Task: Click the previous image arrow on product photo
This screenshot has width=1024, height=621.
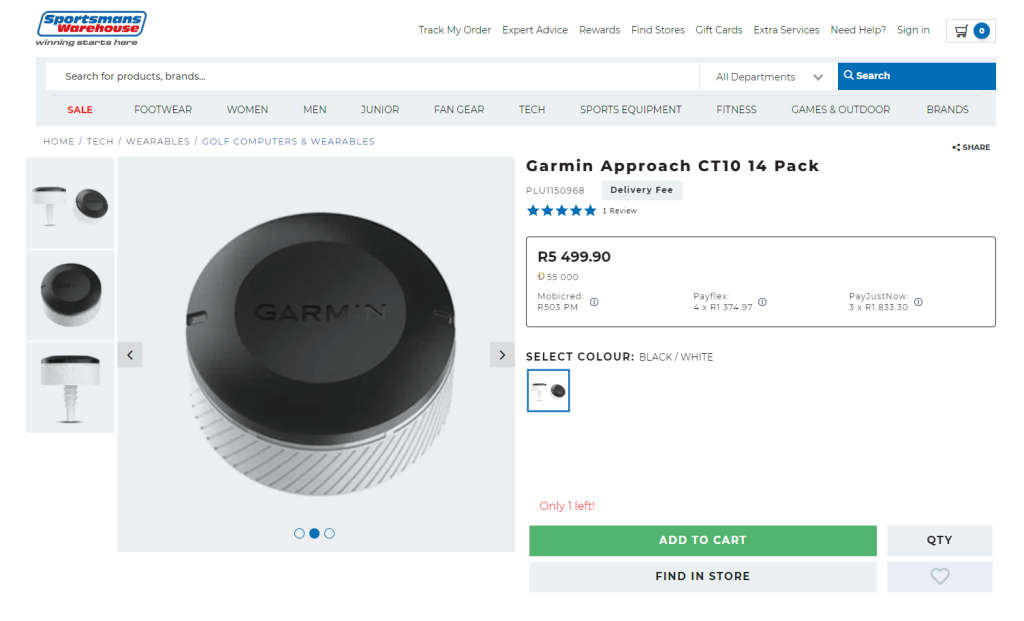Action: click(130, 354)
